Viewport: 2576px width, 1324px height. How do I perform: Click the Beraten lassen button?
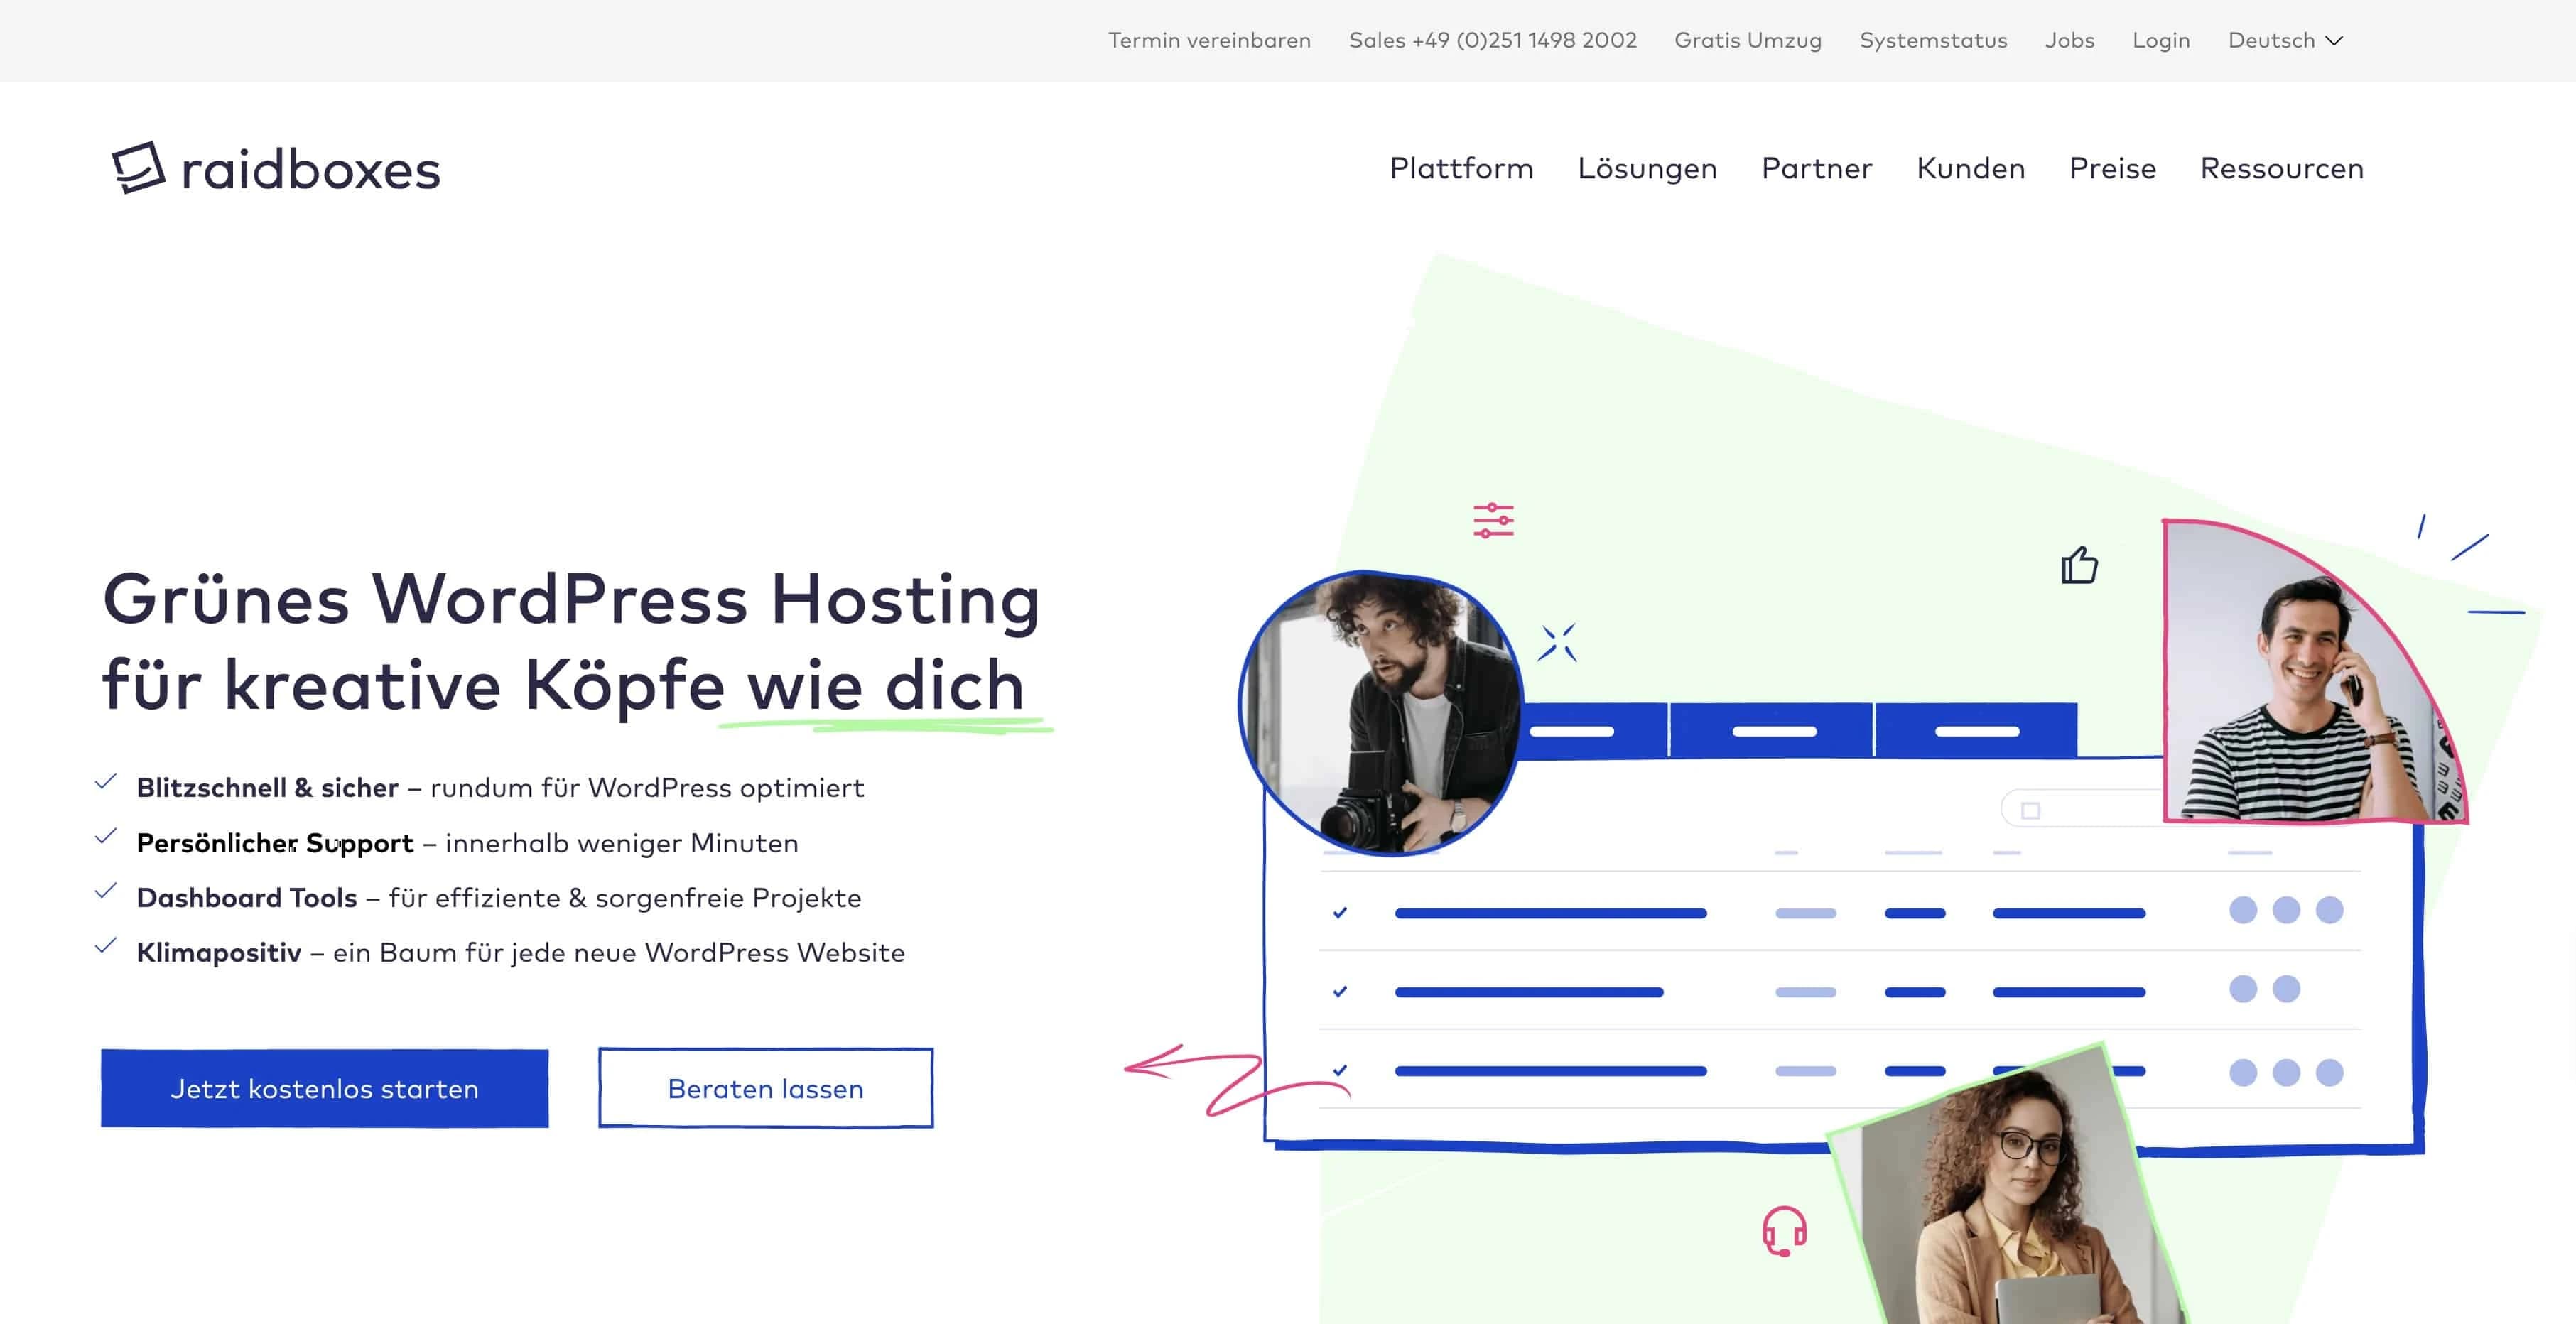pyautogui.click(x=765, y=1088)
